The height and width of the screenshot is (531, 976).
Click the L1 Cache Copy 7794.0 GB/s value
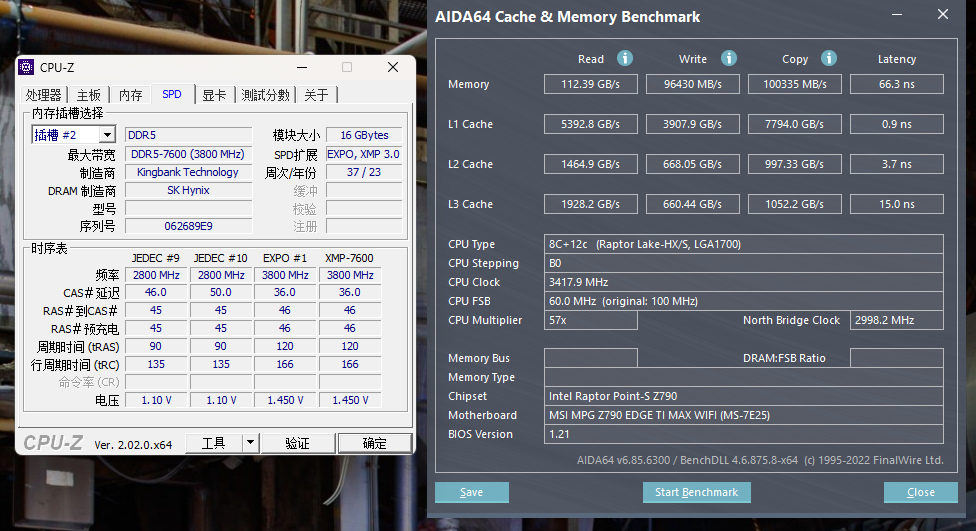coord(795,124)
